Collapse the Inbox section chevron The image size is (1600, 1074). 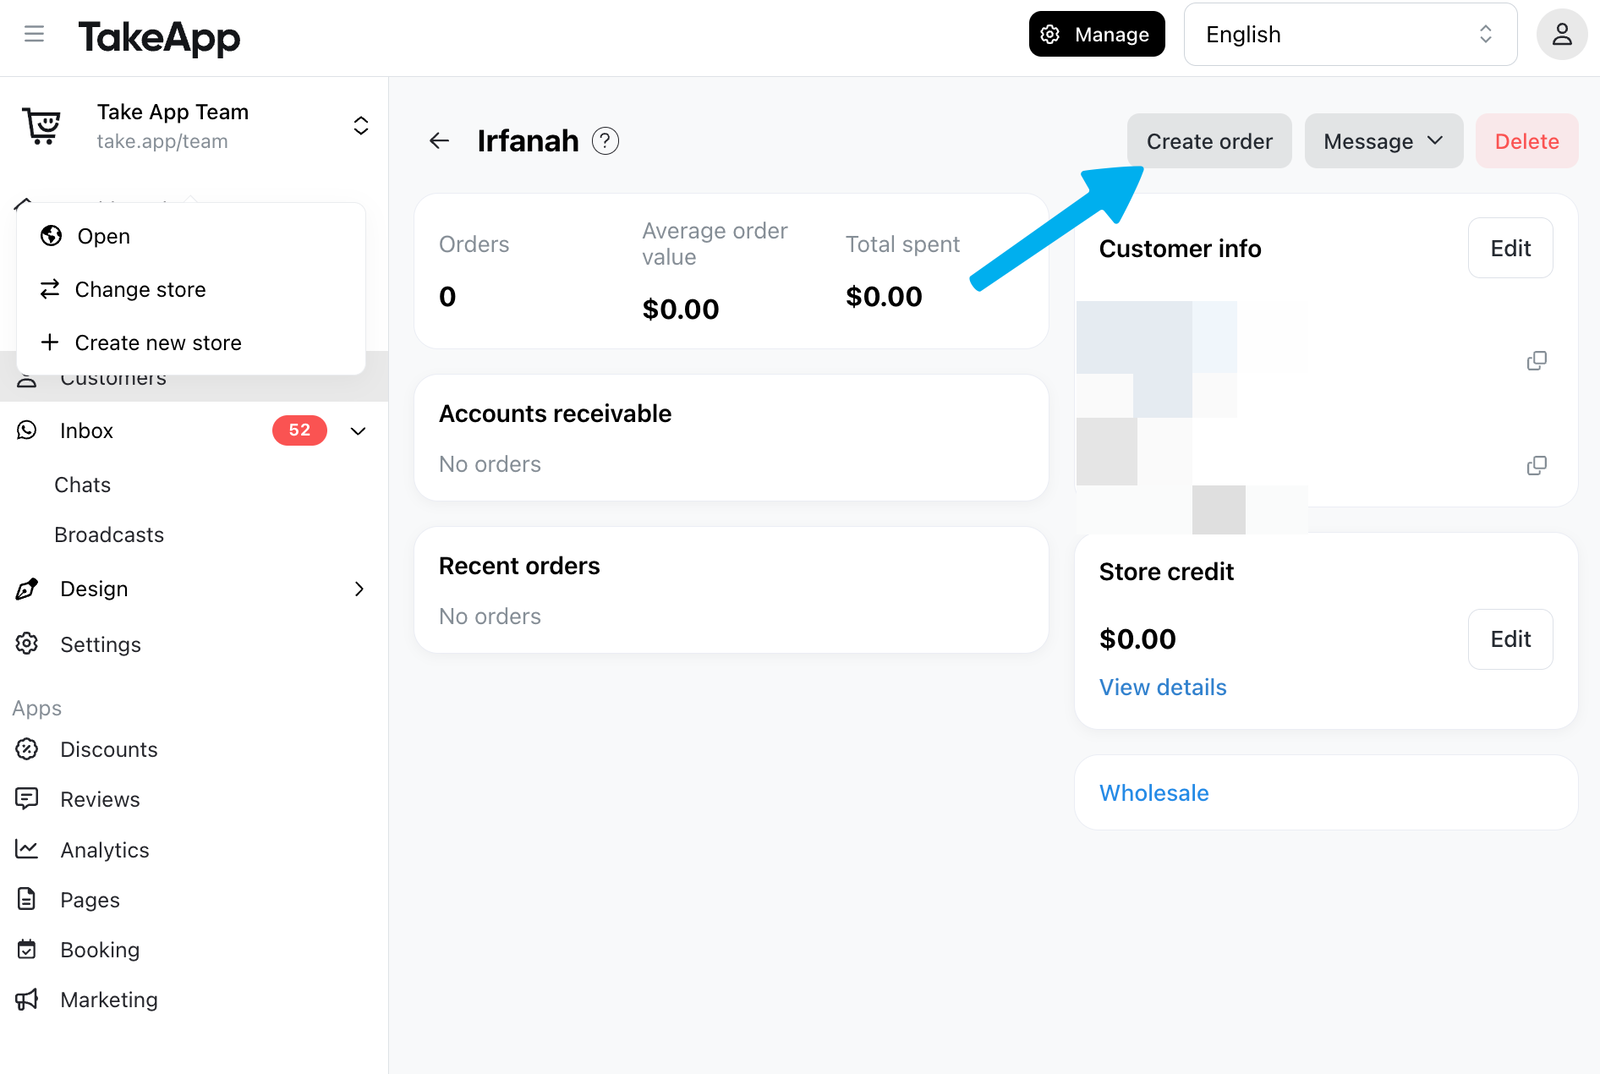(x=358, y=431)
